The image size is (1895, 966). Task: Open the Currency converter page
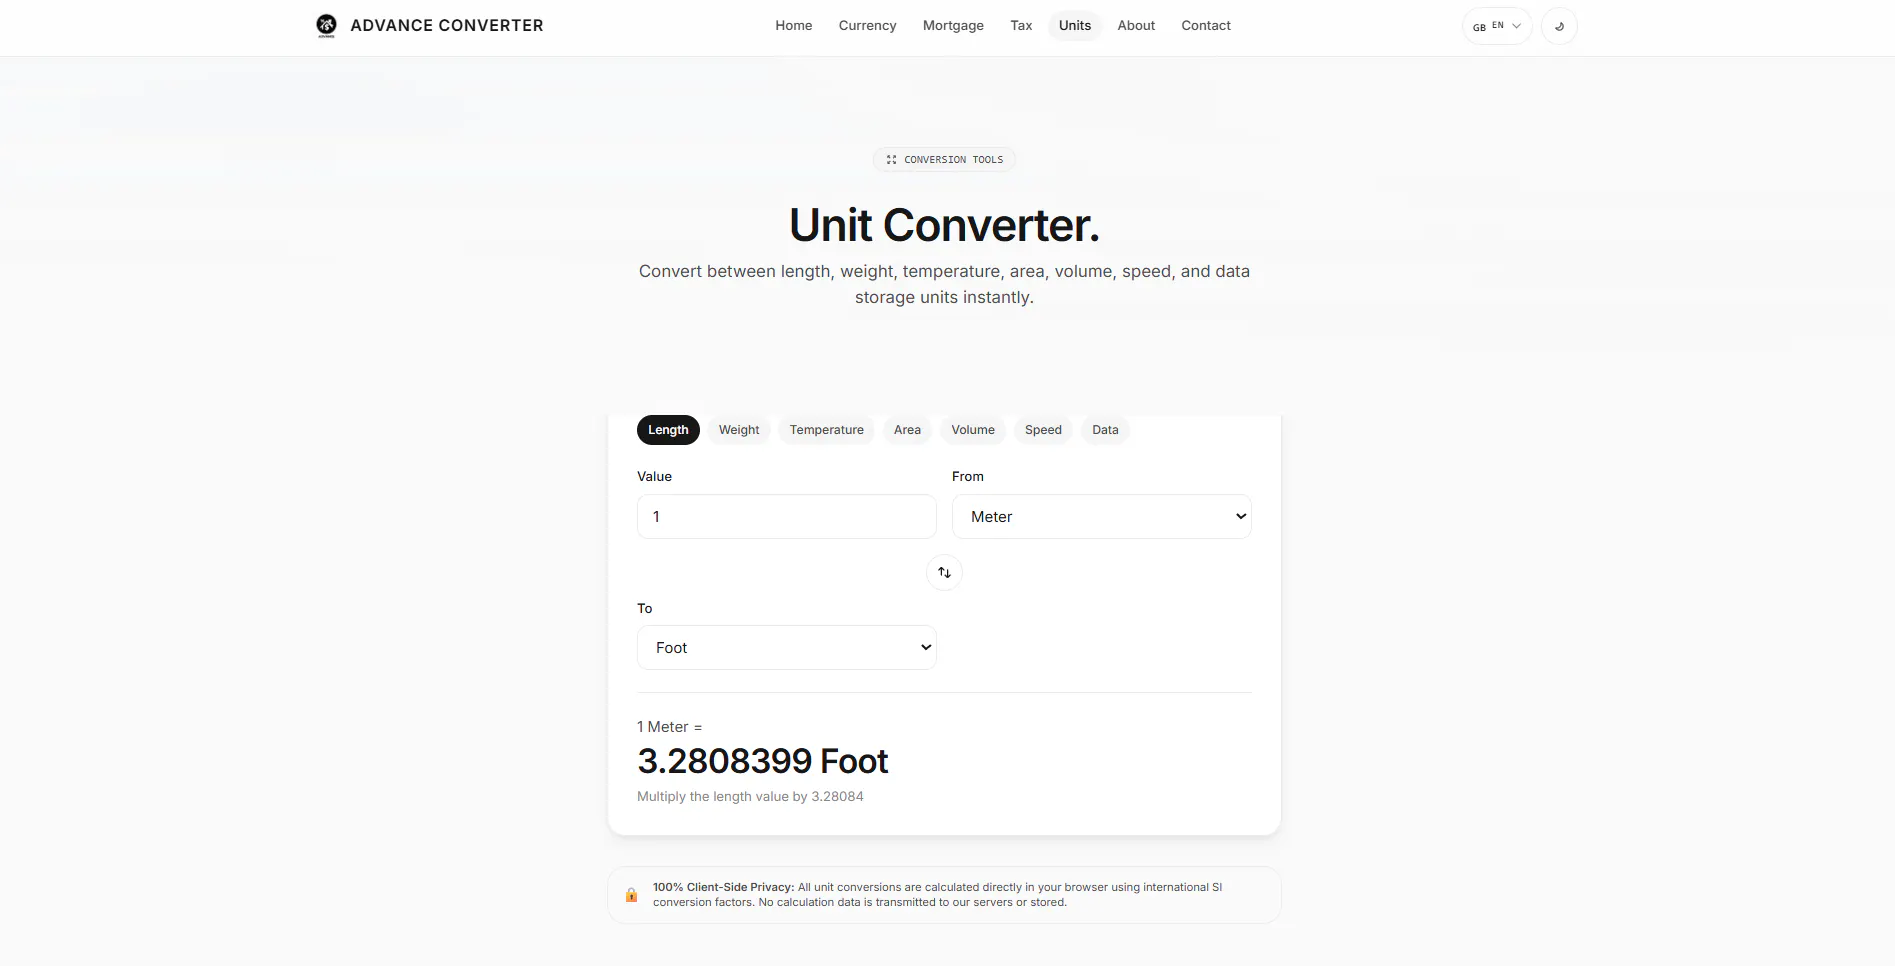867,26
